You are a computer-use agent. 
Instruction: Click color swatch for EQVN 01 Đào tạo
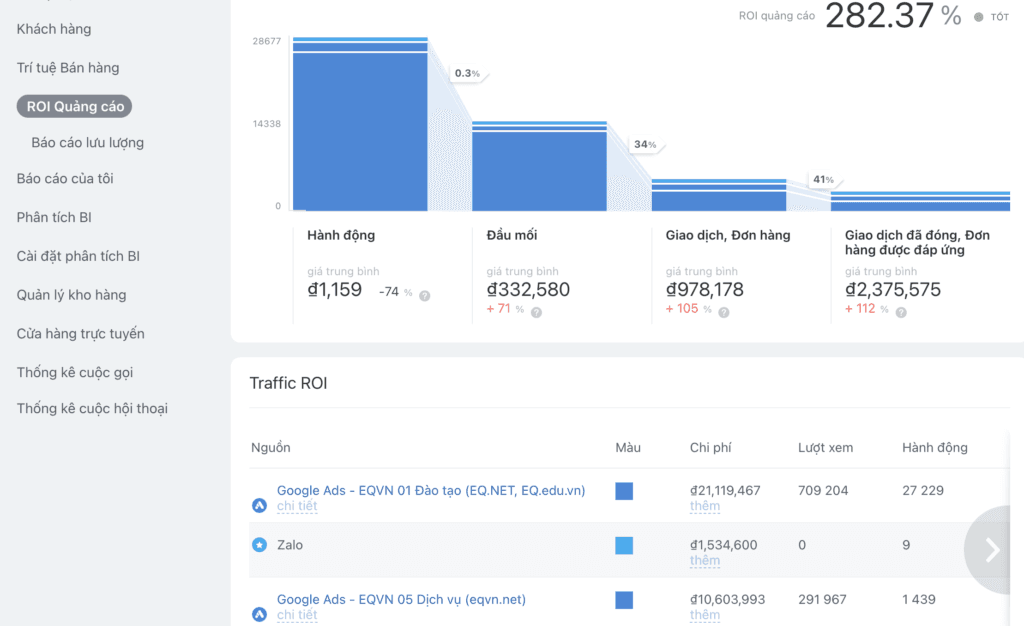pyautogui.click(x=624, y=491)
